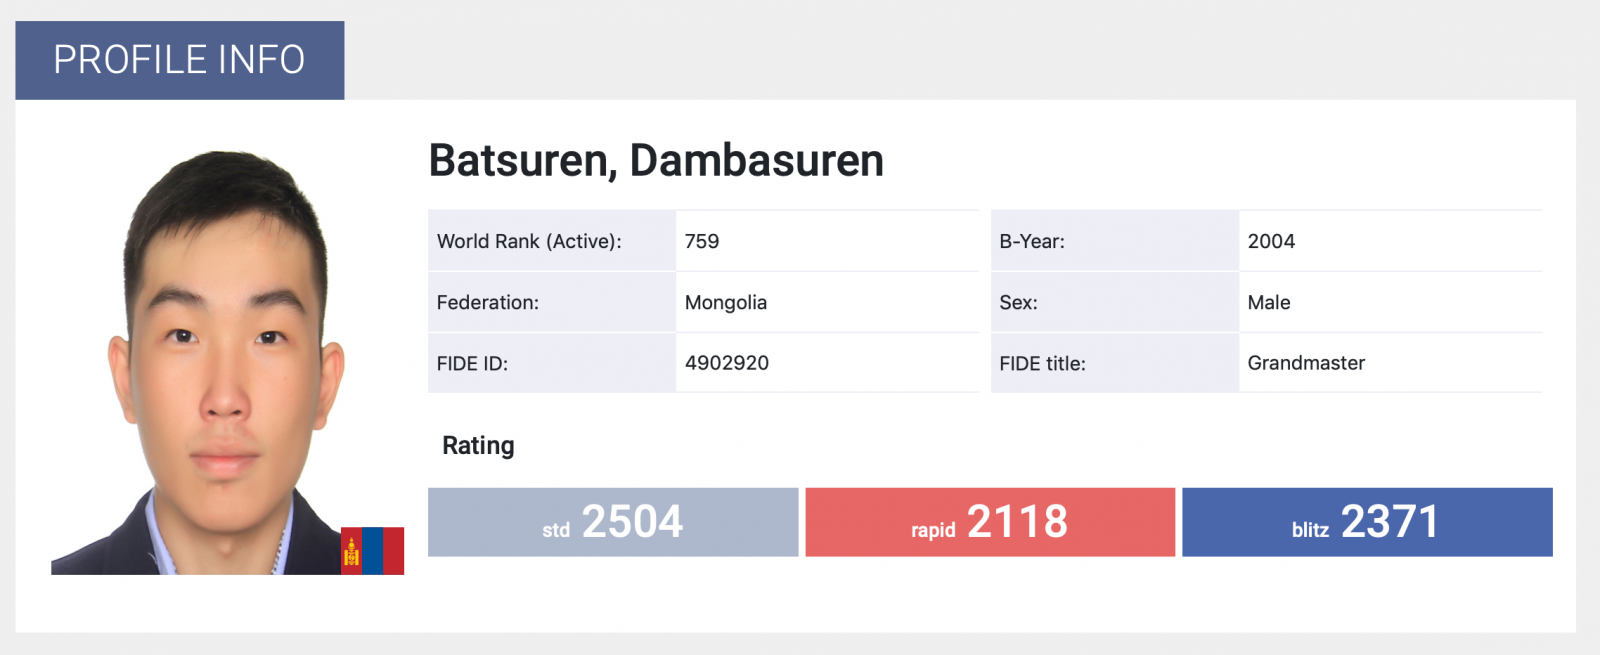This screenshot has width=1600, height=655.
Task: Click the name heading Batsuren, Dambasuren
Action: coord(656,161)
